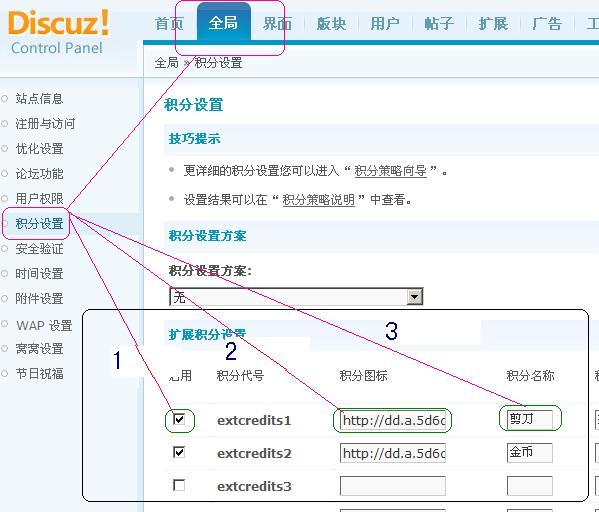Open the 版块 tab
The width and height of the screenshot is (599, 512).
tap(331, 24)
